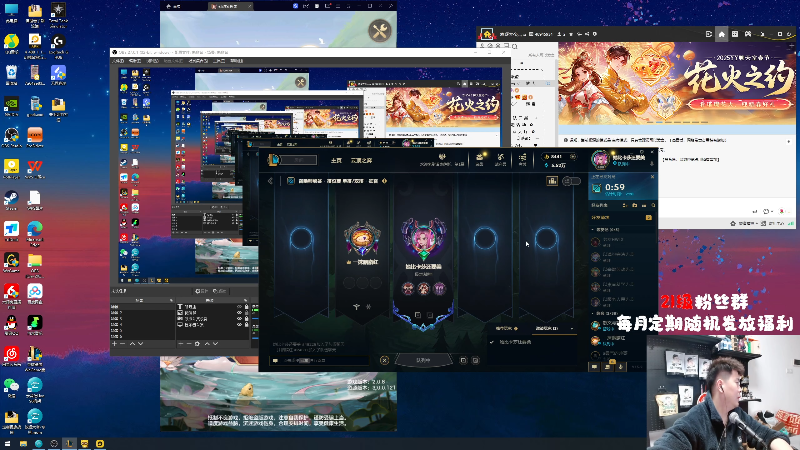Image resolution: width=800 pixels, height=450 pixels.
Task: Open OBS source properties gear icon
Action: click(197, 343)
